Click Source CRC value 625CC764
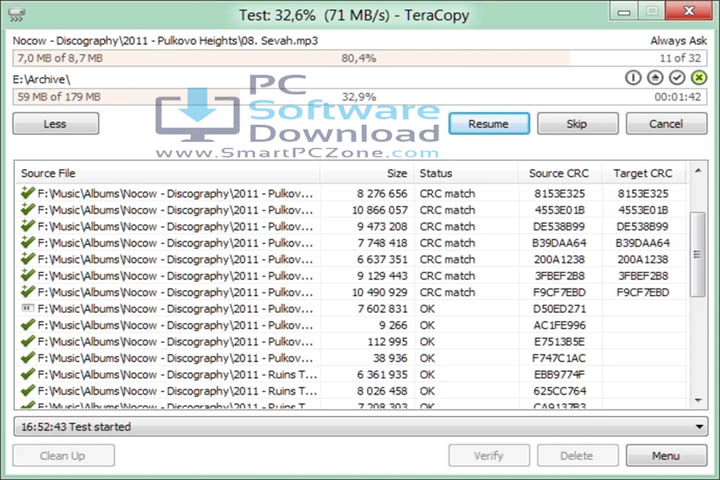Image resolution: width=720 pixels, height=480 pixels. coord(559,391)
